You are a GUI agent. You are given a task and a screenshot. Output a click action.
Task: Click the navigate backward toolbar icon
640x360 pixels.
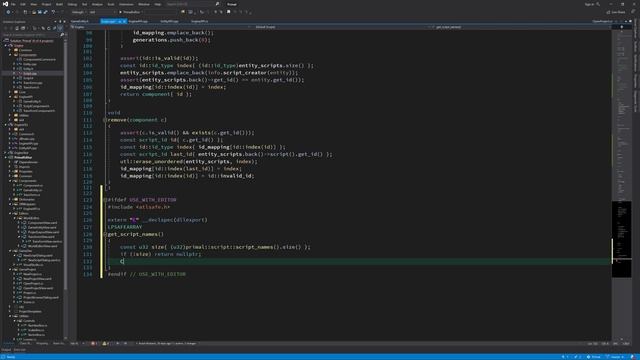click(x=8, y=12)
